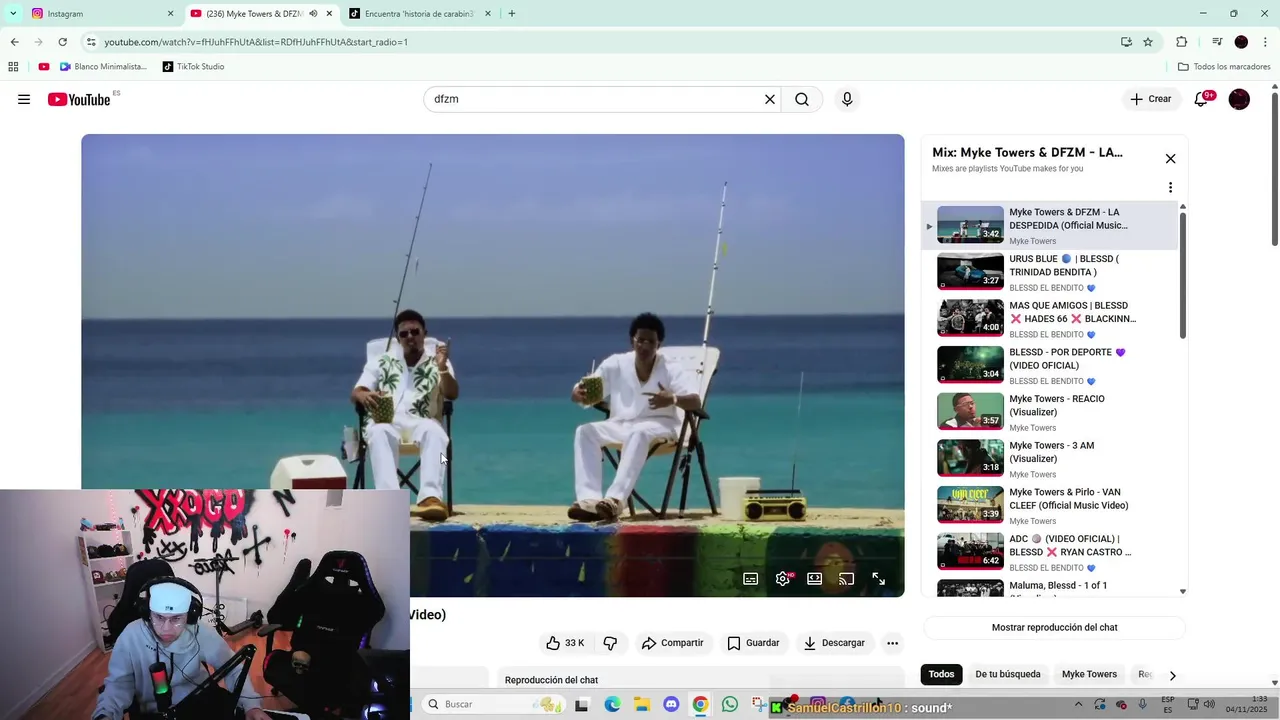Viewport: 1280px width, 720px height.
Task: Play ADC (VIDEO OFICIAL) | BLESSD playlist item
Action: tap(1050, 552)
